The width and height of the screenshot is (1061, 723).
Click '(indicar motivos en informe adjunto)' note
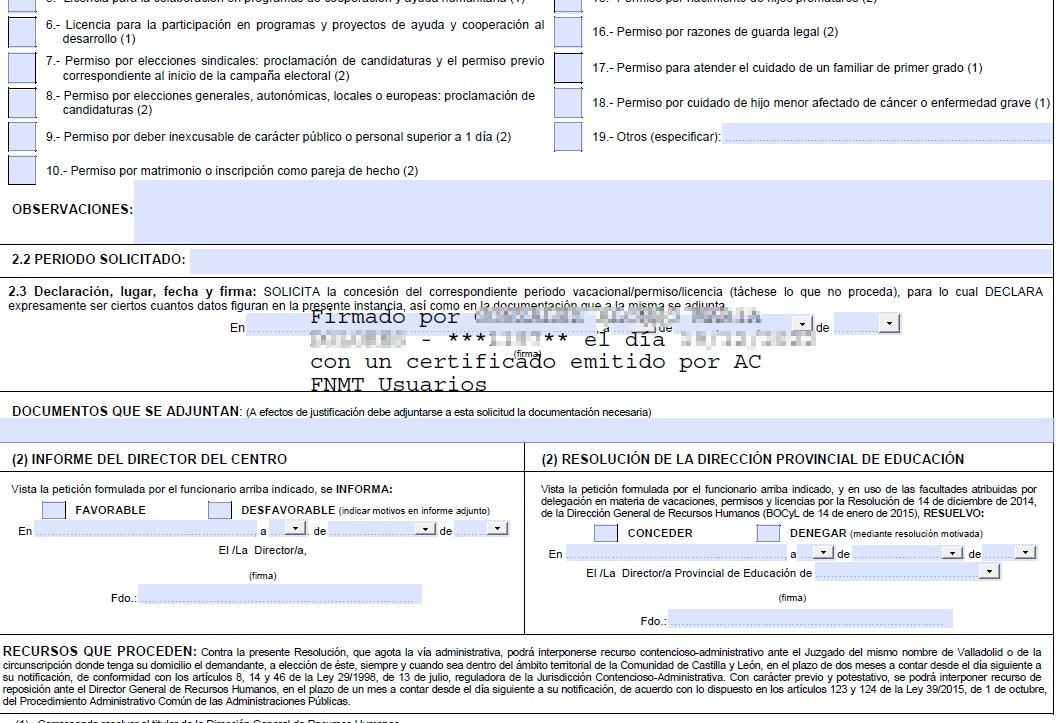pos(414,511)
